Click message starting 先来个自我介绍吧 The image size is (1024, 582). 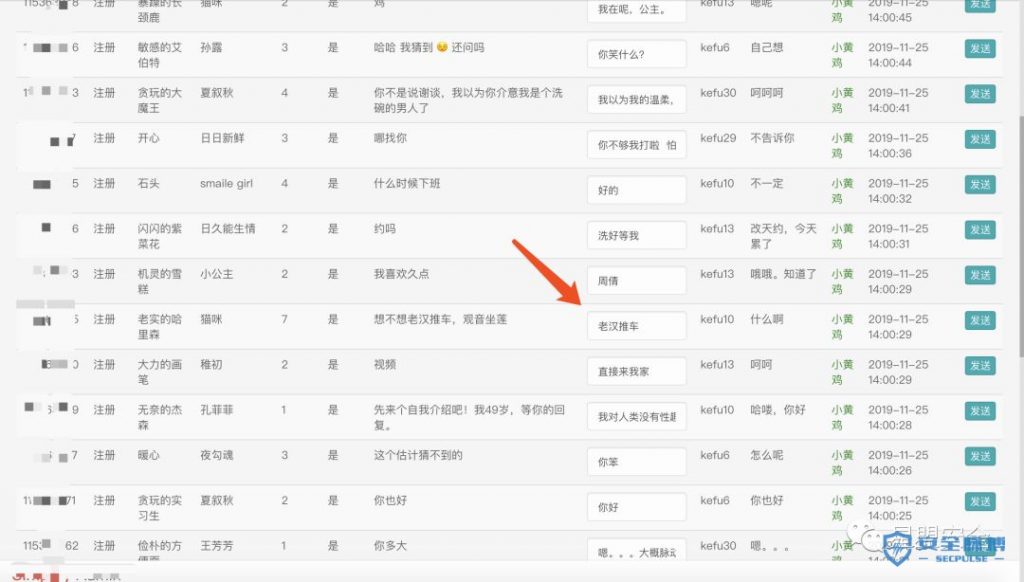(469, 417)
